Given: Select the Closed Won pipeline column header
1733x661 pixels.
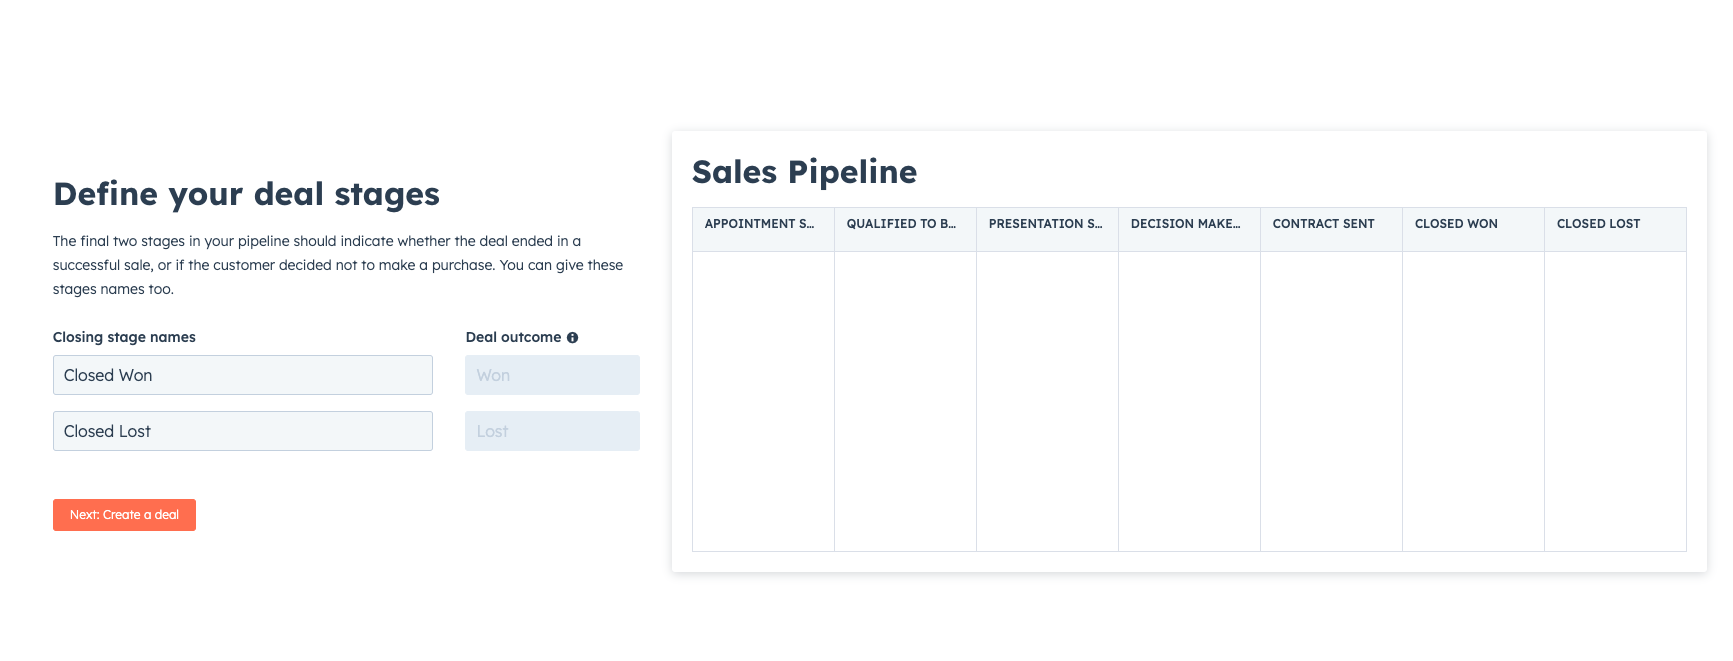Looking at the screenshot, I should [x=1457, y=224].
